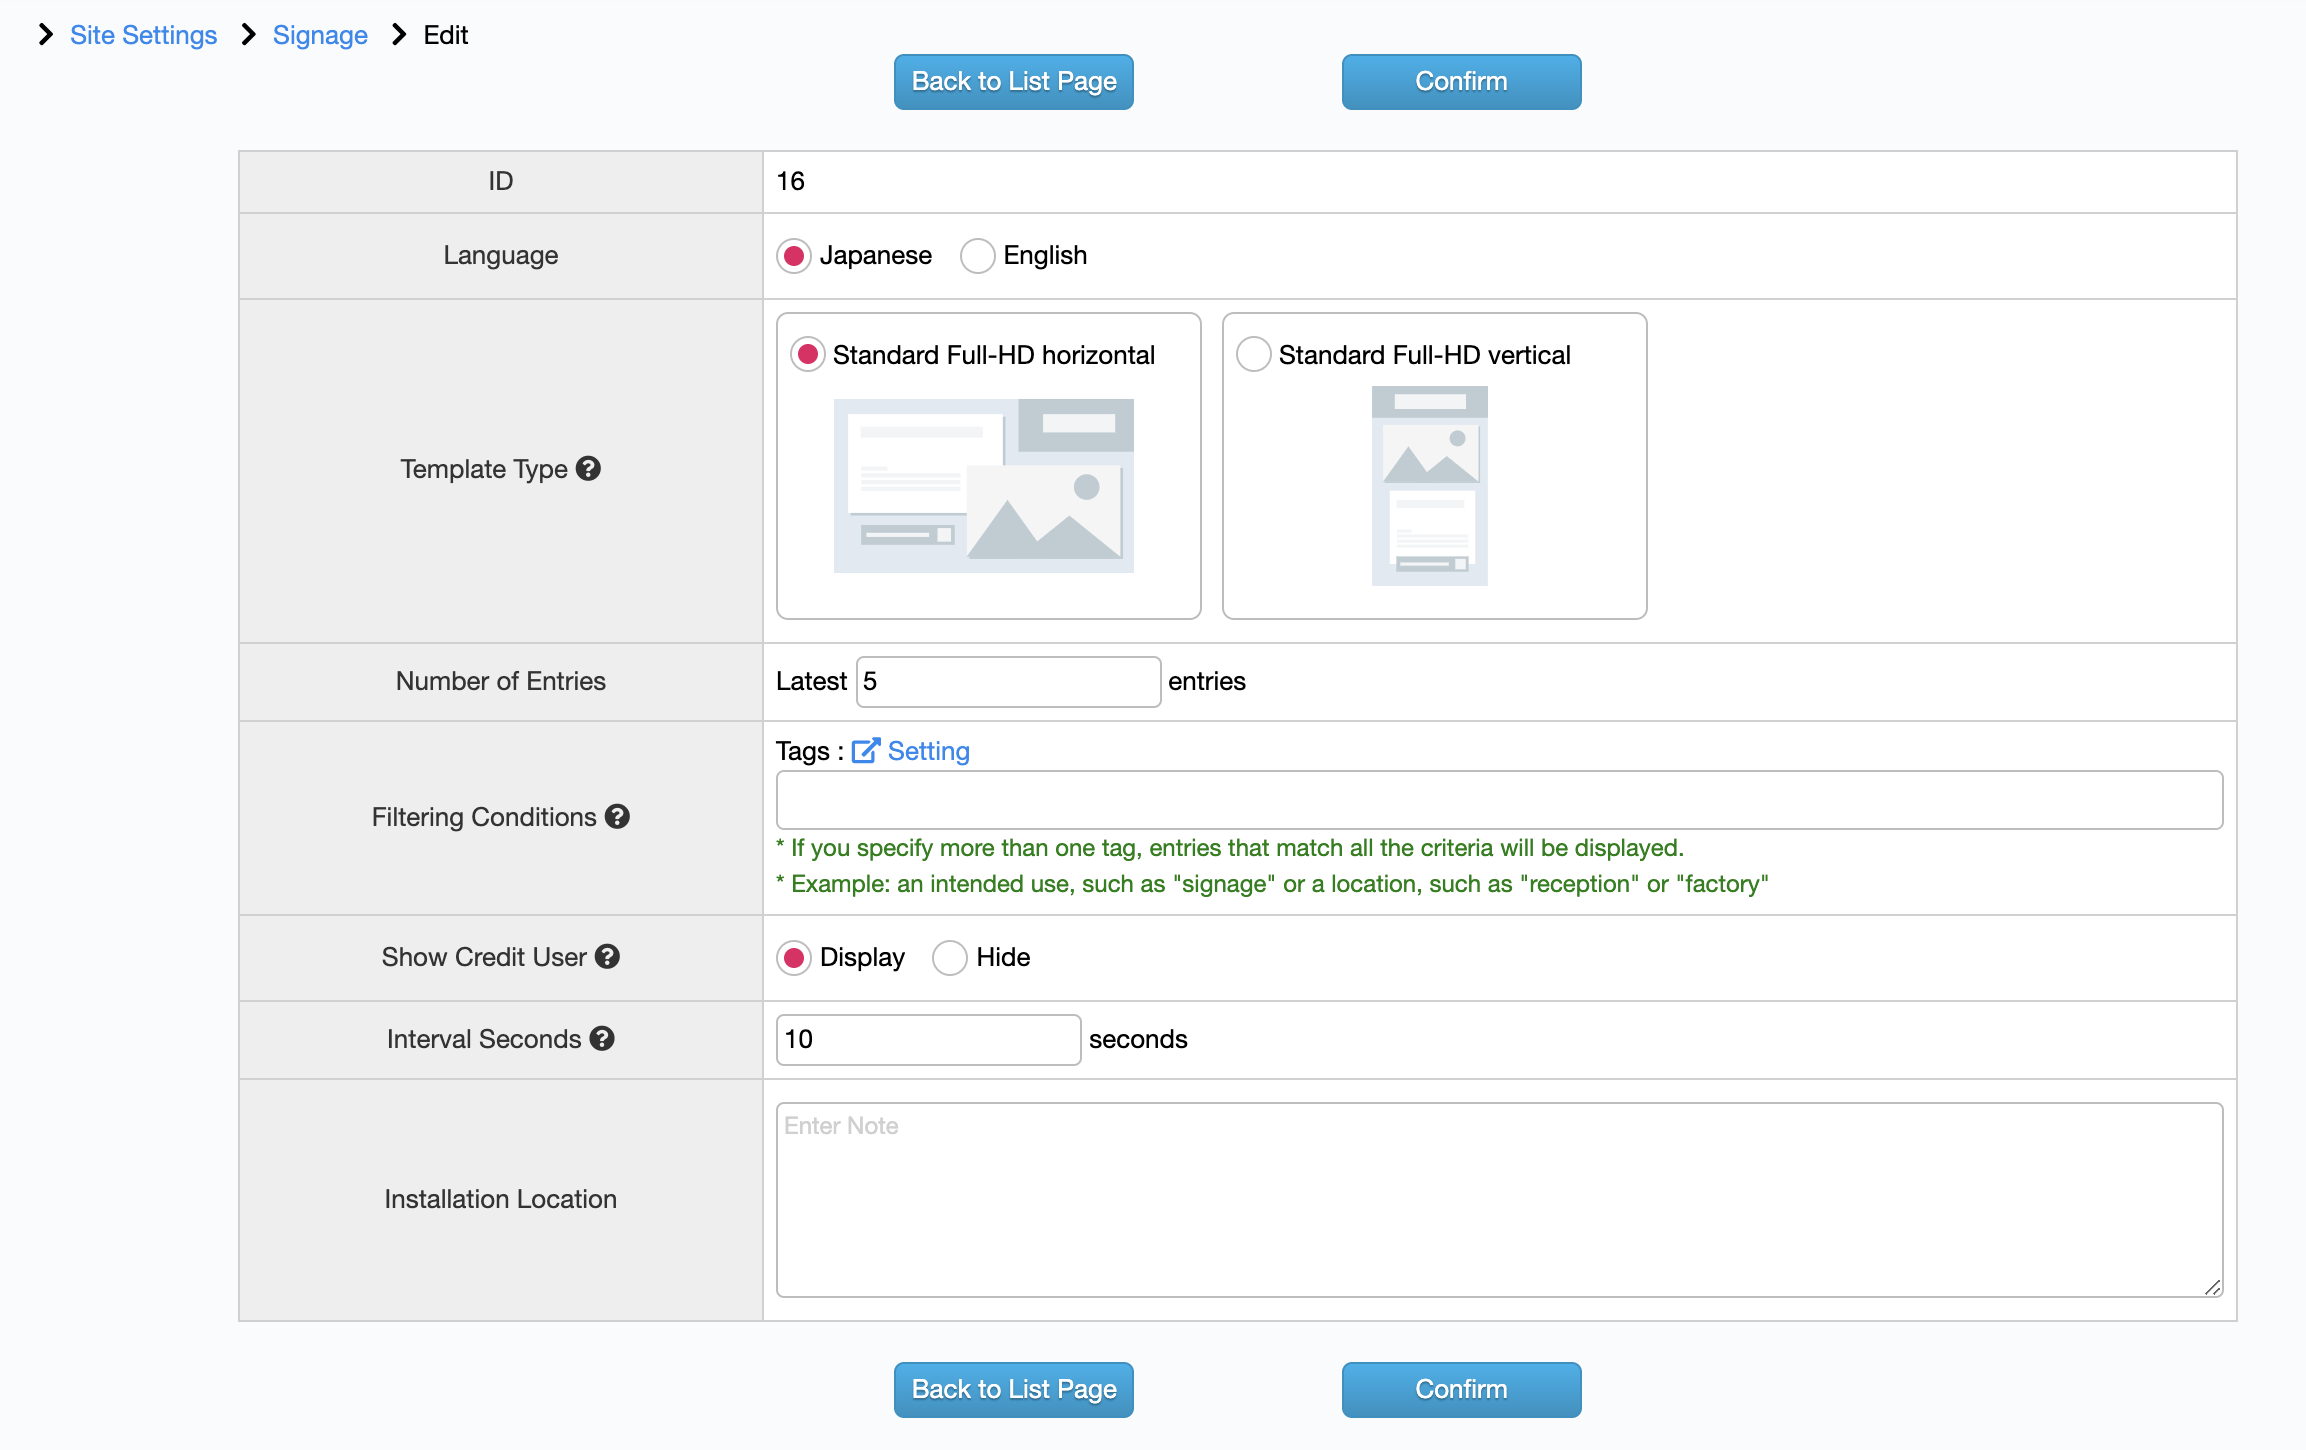Go to Site Settings breadcrumb

click(143, 35)
